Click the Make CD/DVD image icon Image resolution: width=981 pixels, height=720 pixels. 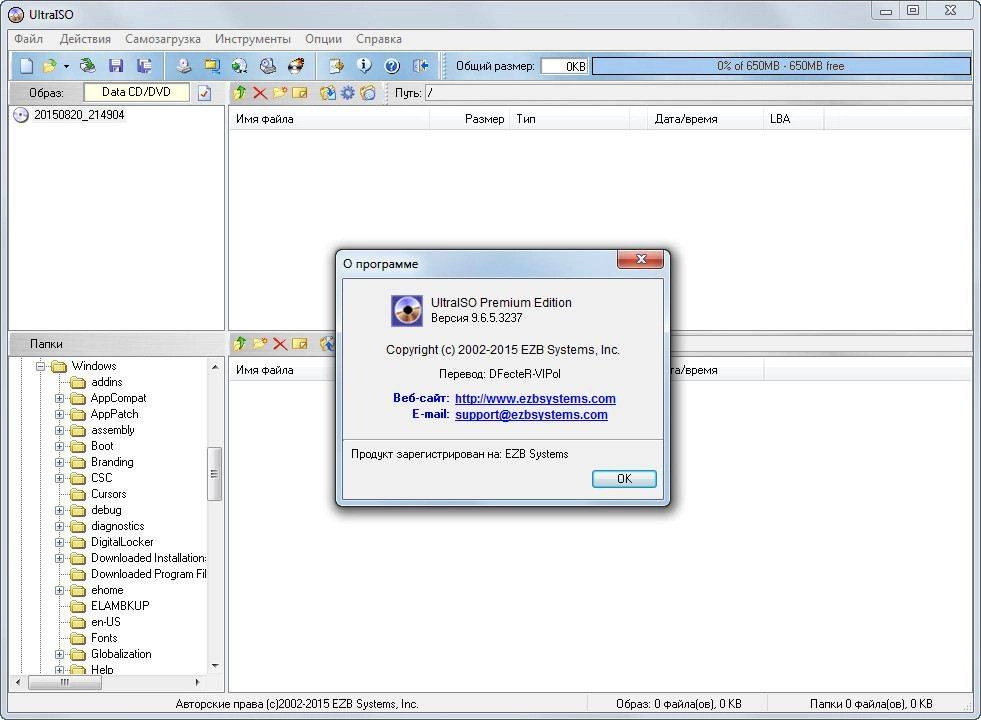[183, 66]
